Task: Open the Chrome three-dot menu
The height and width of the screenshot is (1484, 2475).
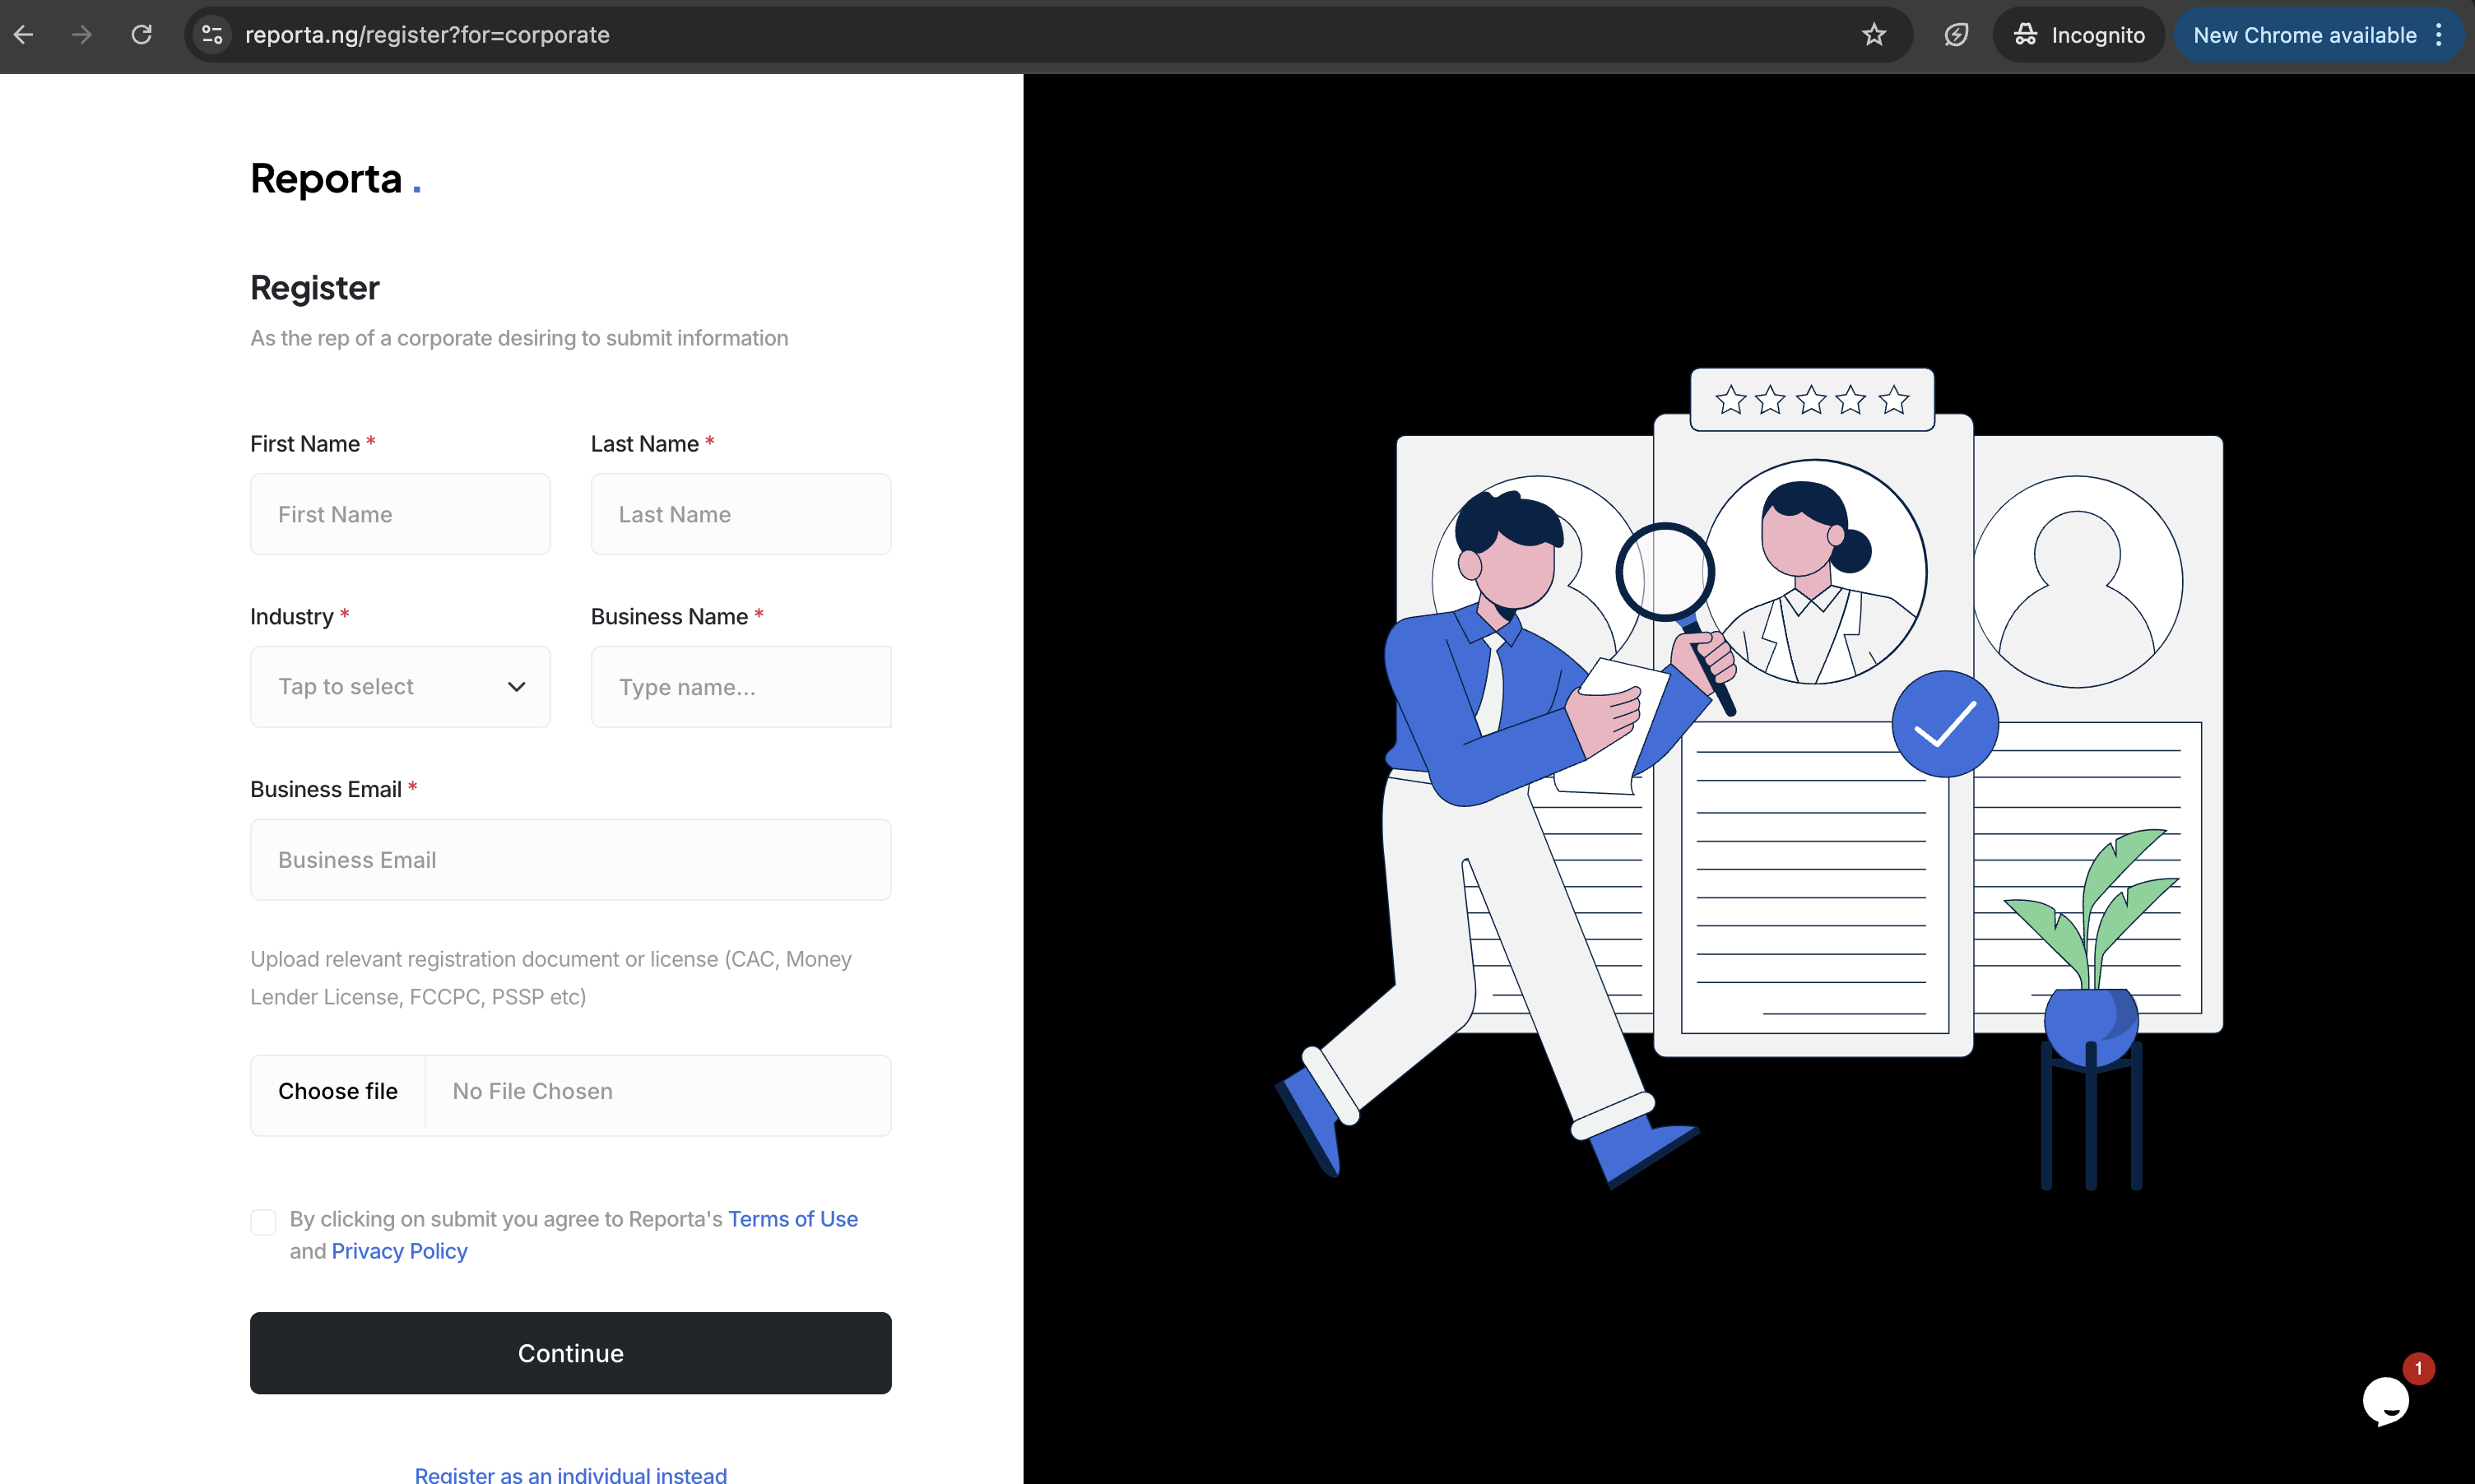Action: click(2439, 34)
